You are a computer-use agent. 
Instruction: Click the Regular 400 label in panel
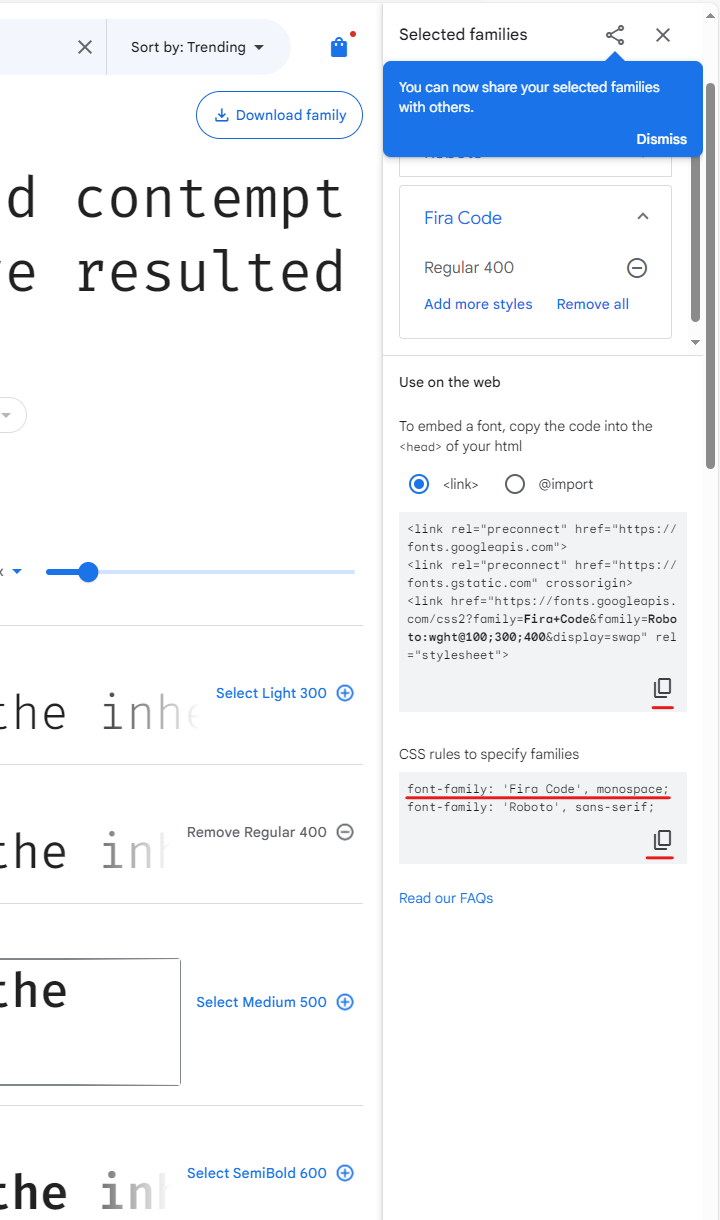tap(469, 268)
